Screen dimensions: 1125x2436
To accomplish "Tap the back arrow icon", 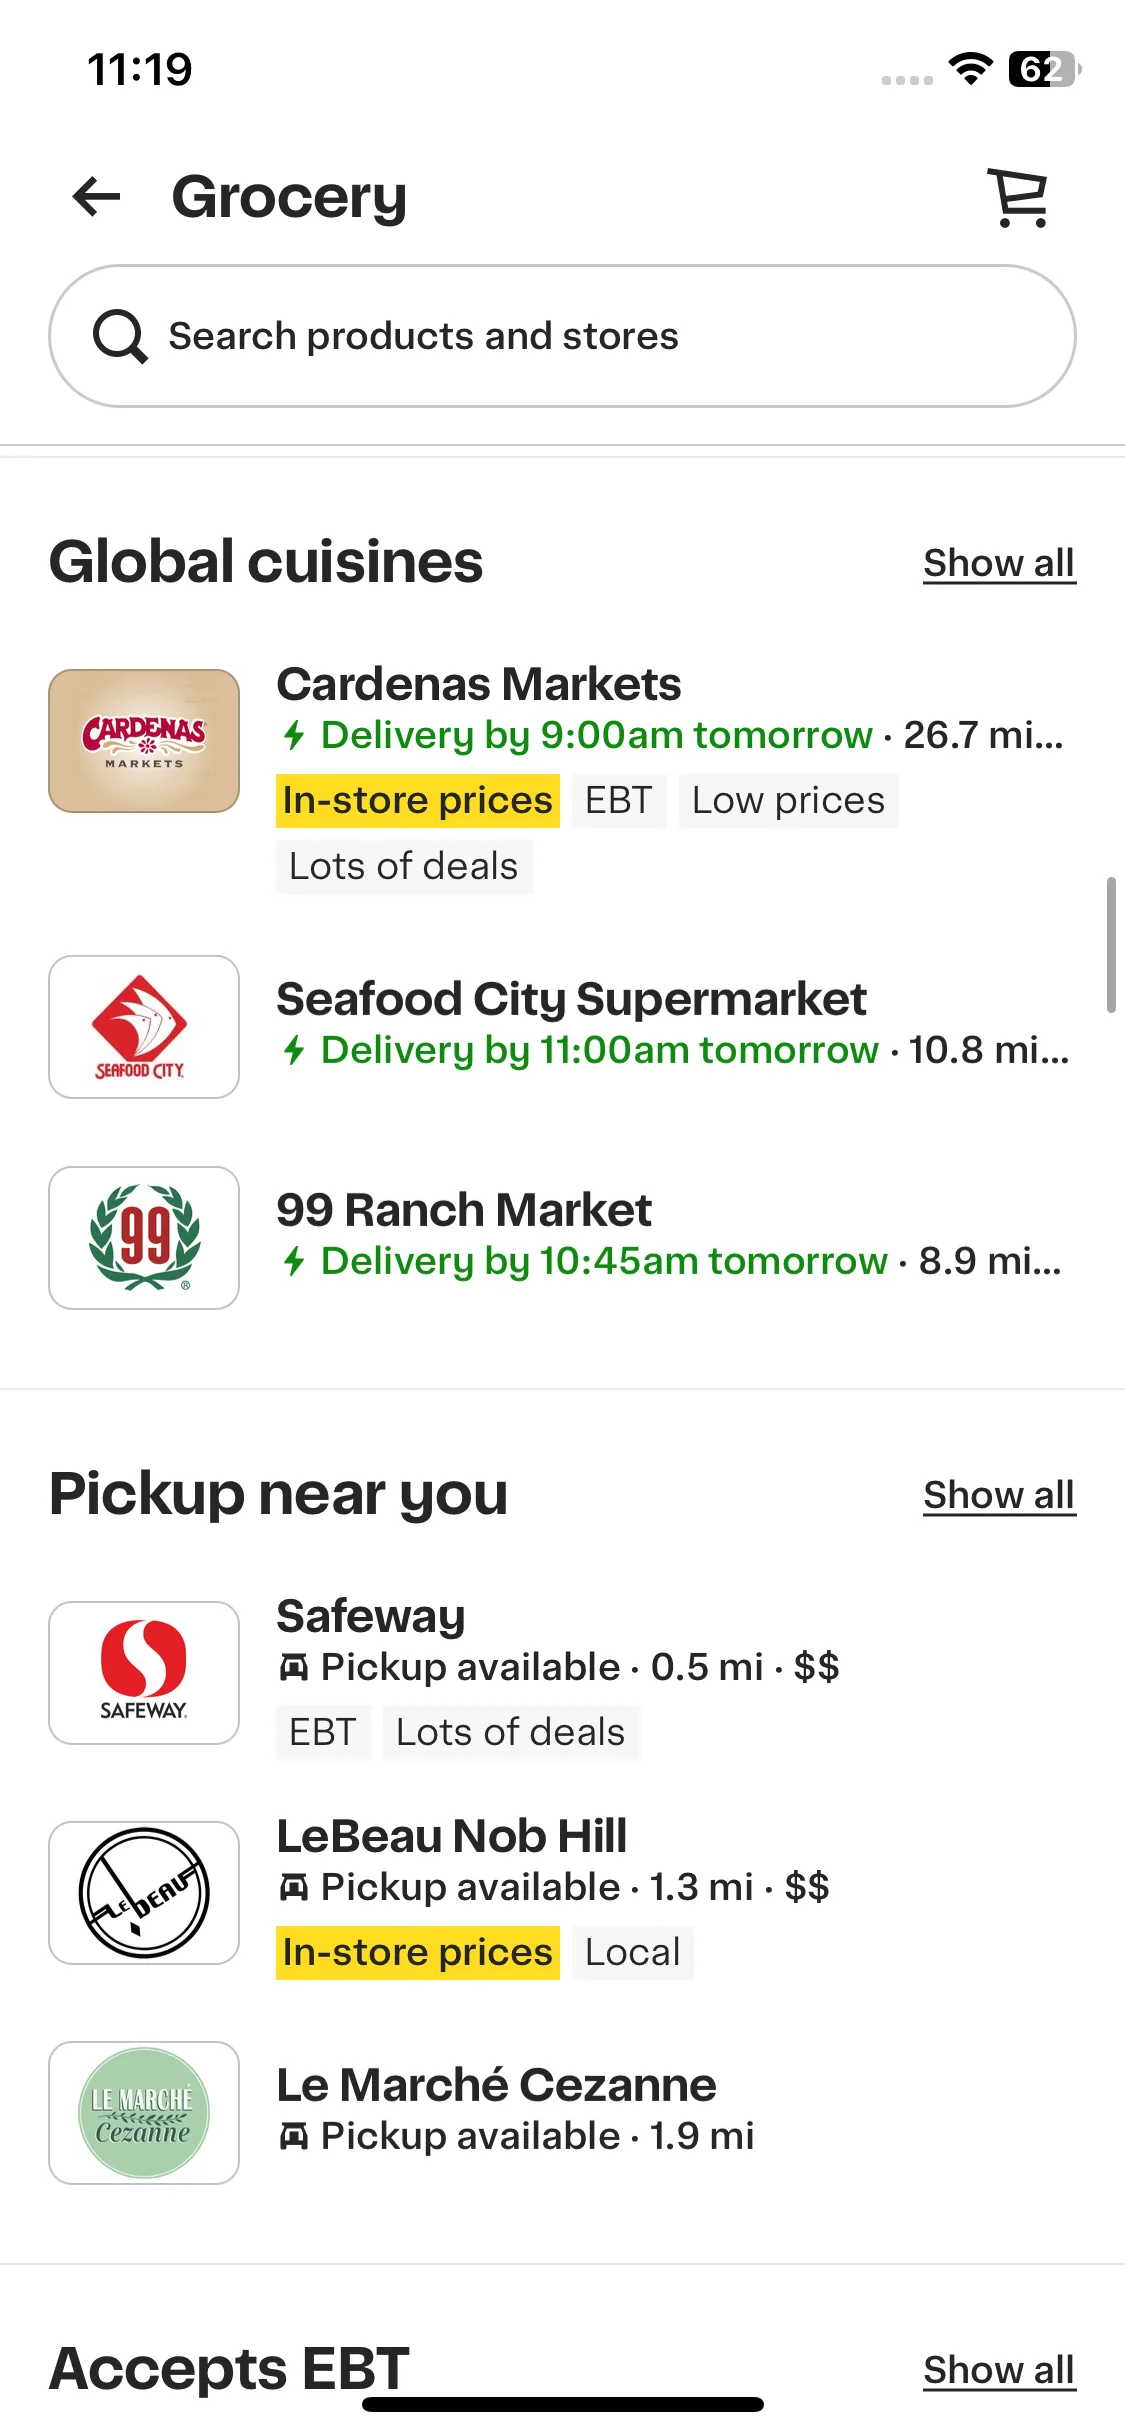I will [x=97, y=196].
